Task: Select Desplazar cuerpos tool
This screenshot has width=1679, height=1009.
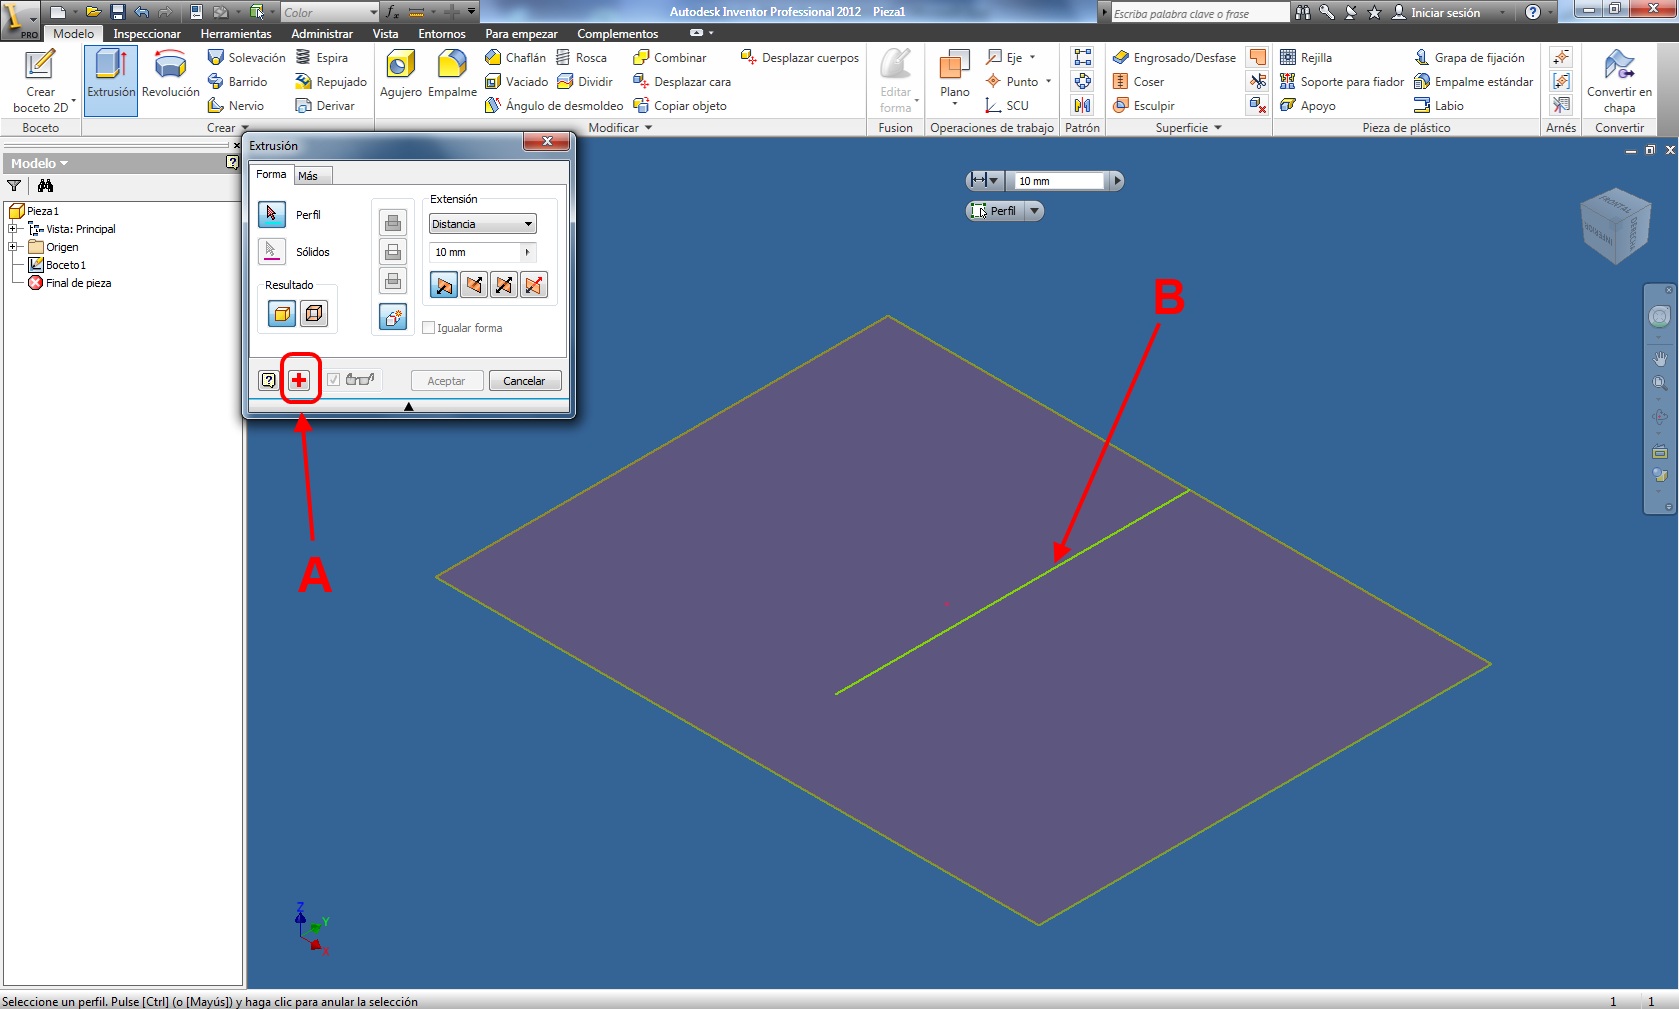Action: point(799,58)
